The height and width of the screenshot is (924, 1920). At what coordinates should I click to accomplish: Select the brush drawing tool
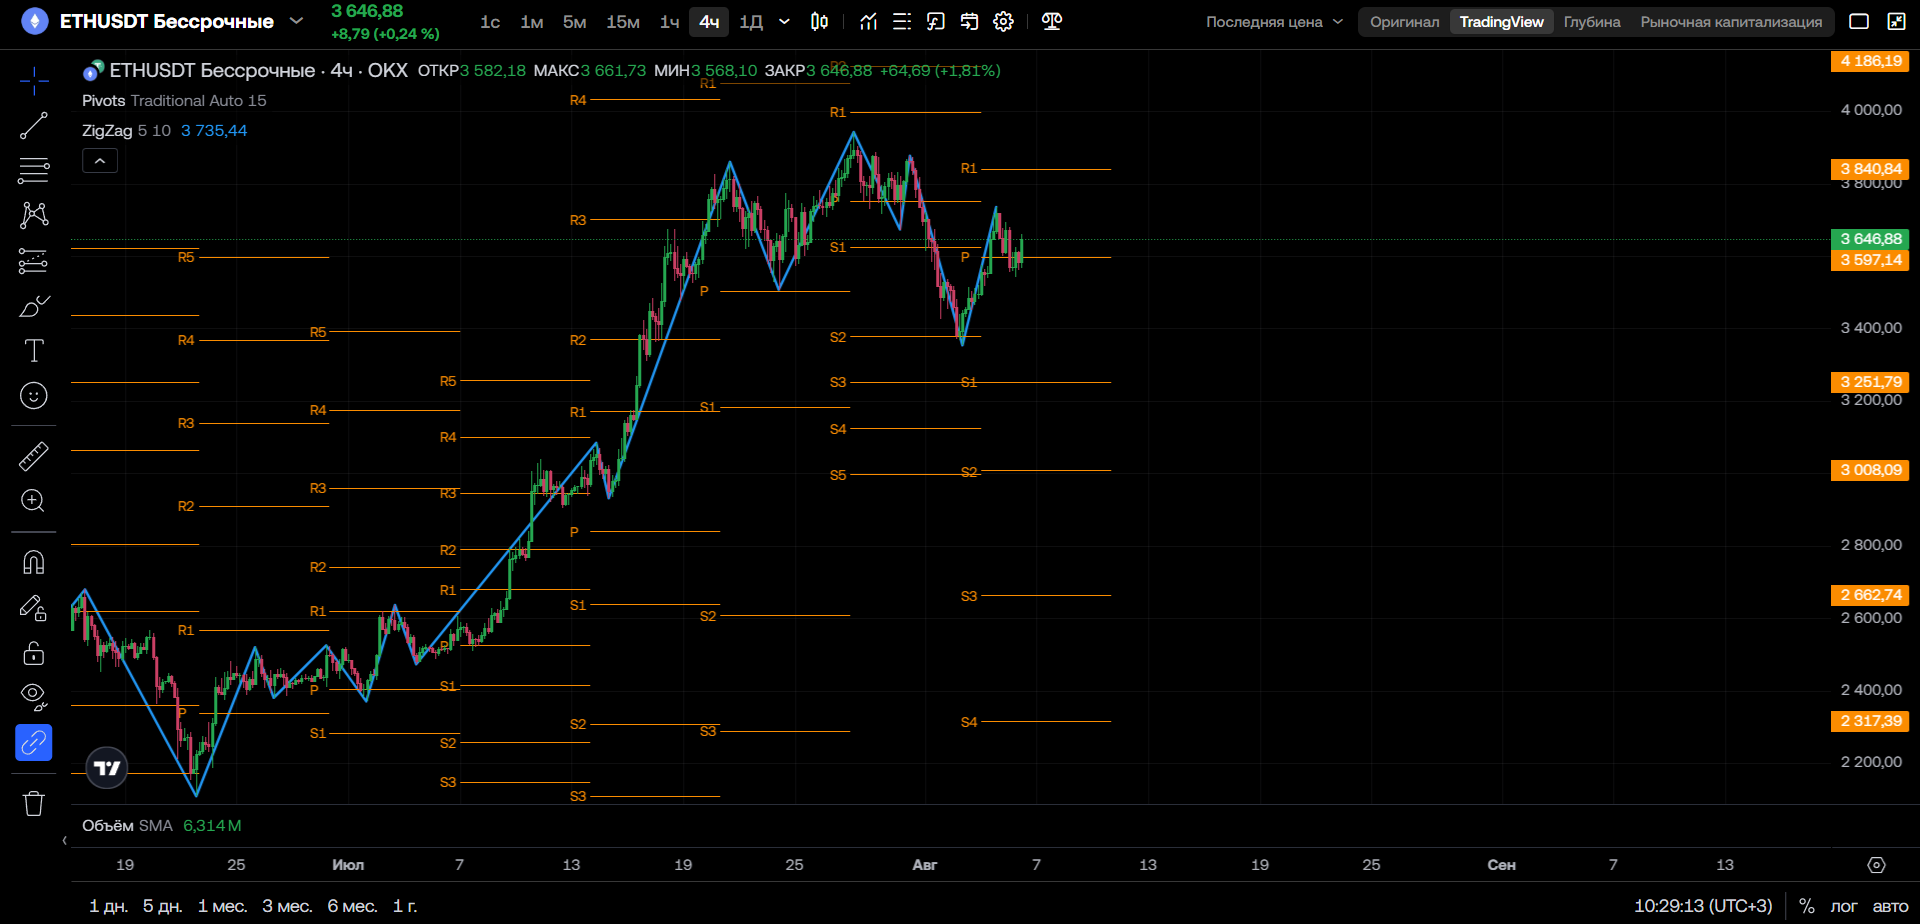click(x=34, y=306)
